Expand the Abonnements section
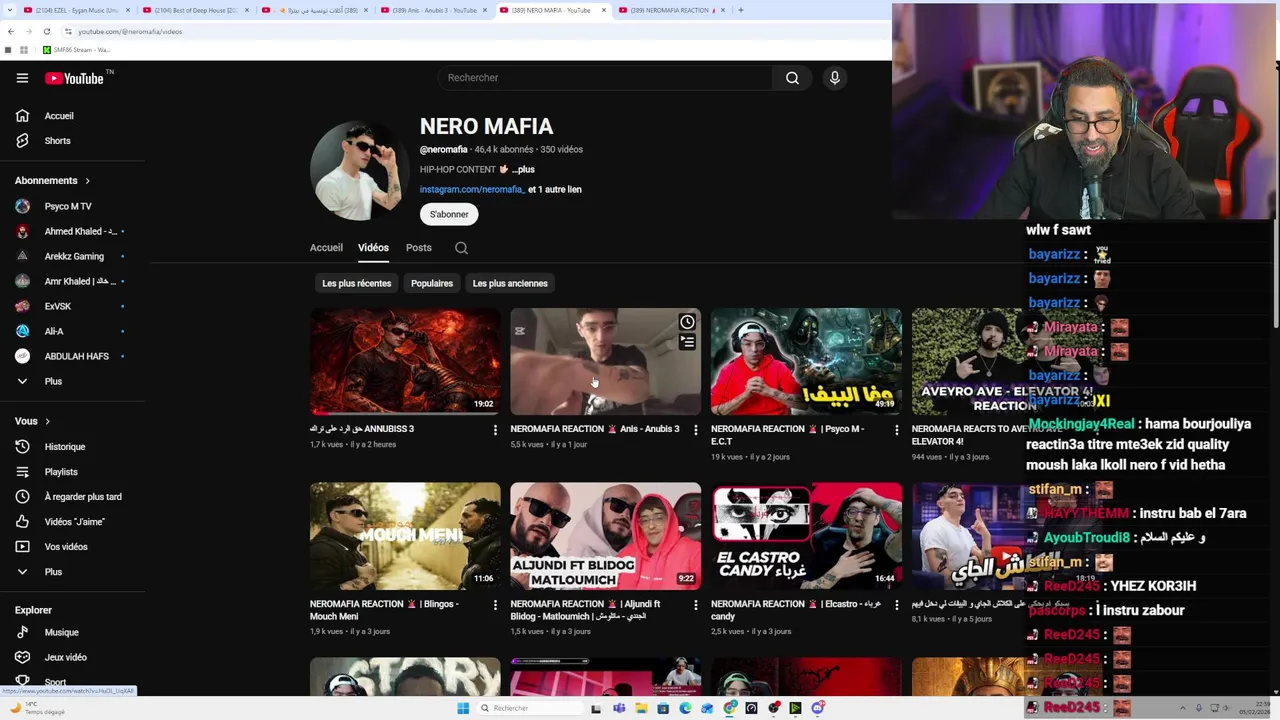This screenshot has height=720, width=1280. click(52, 181)
